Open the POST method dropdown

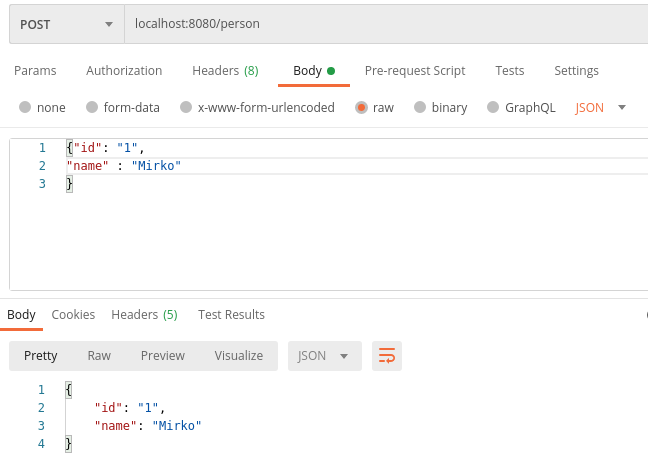point(67,24)
